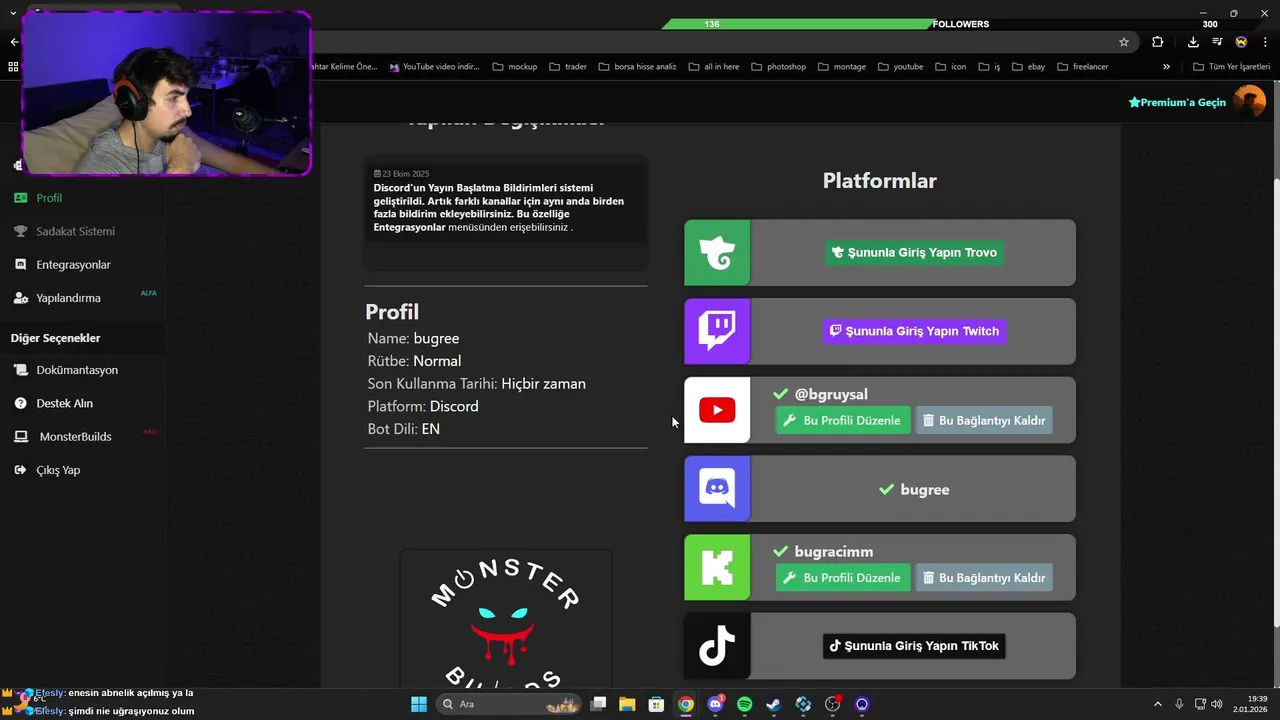Open Dokümantasyon from the sidebar
Image resolution: width=1280 pixels, height=720 pixels.
[77, 370]
